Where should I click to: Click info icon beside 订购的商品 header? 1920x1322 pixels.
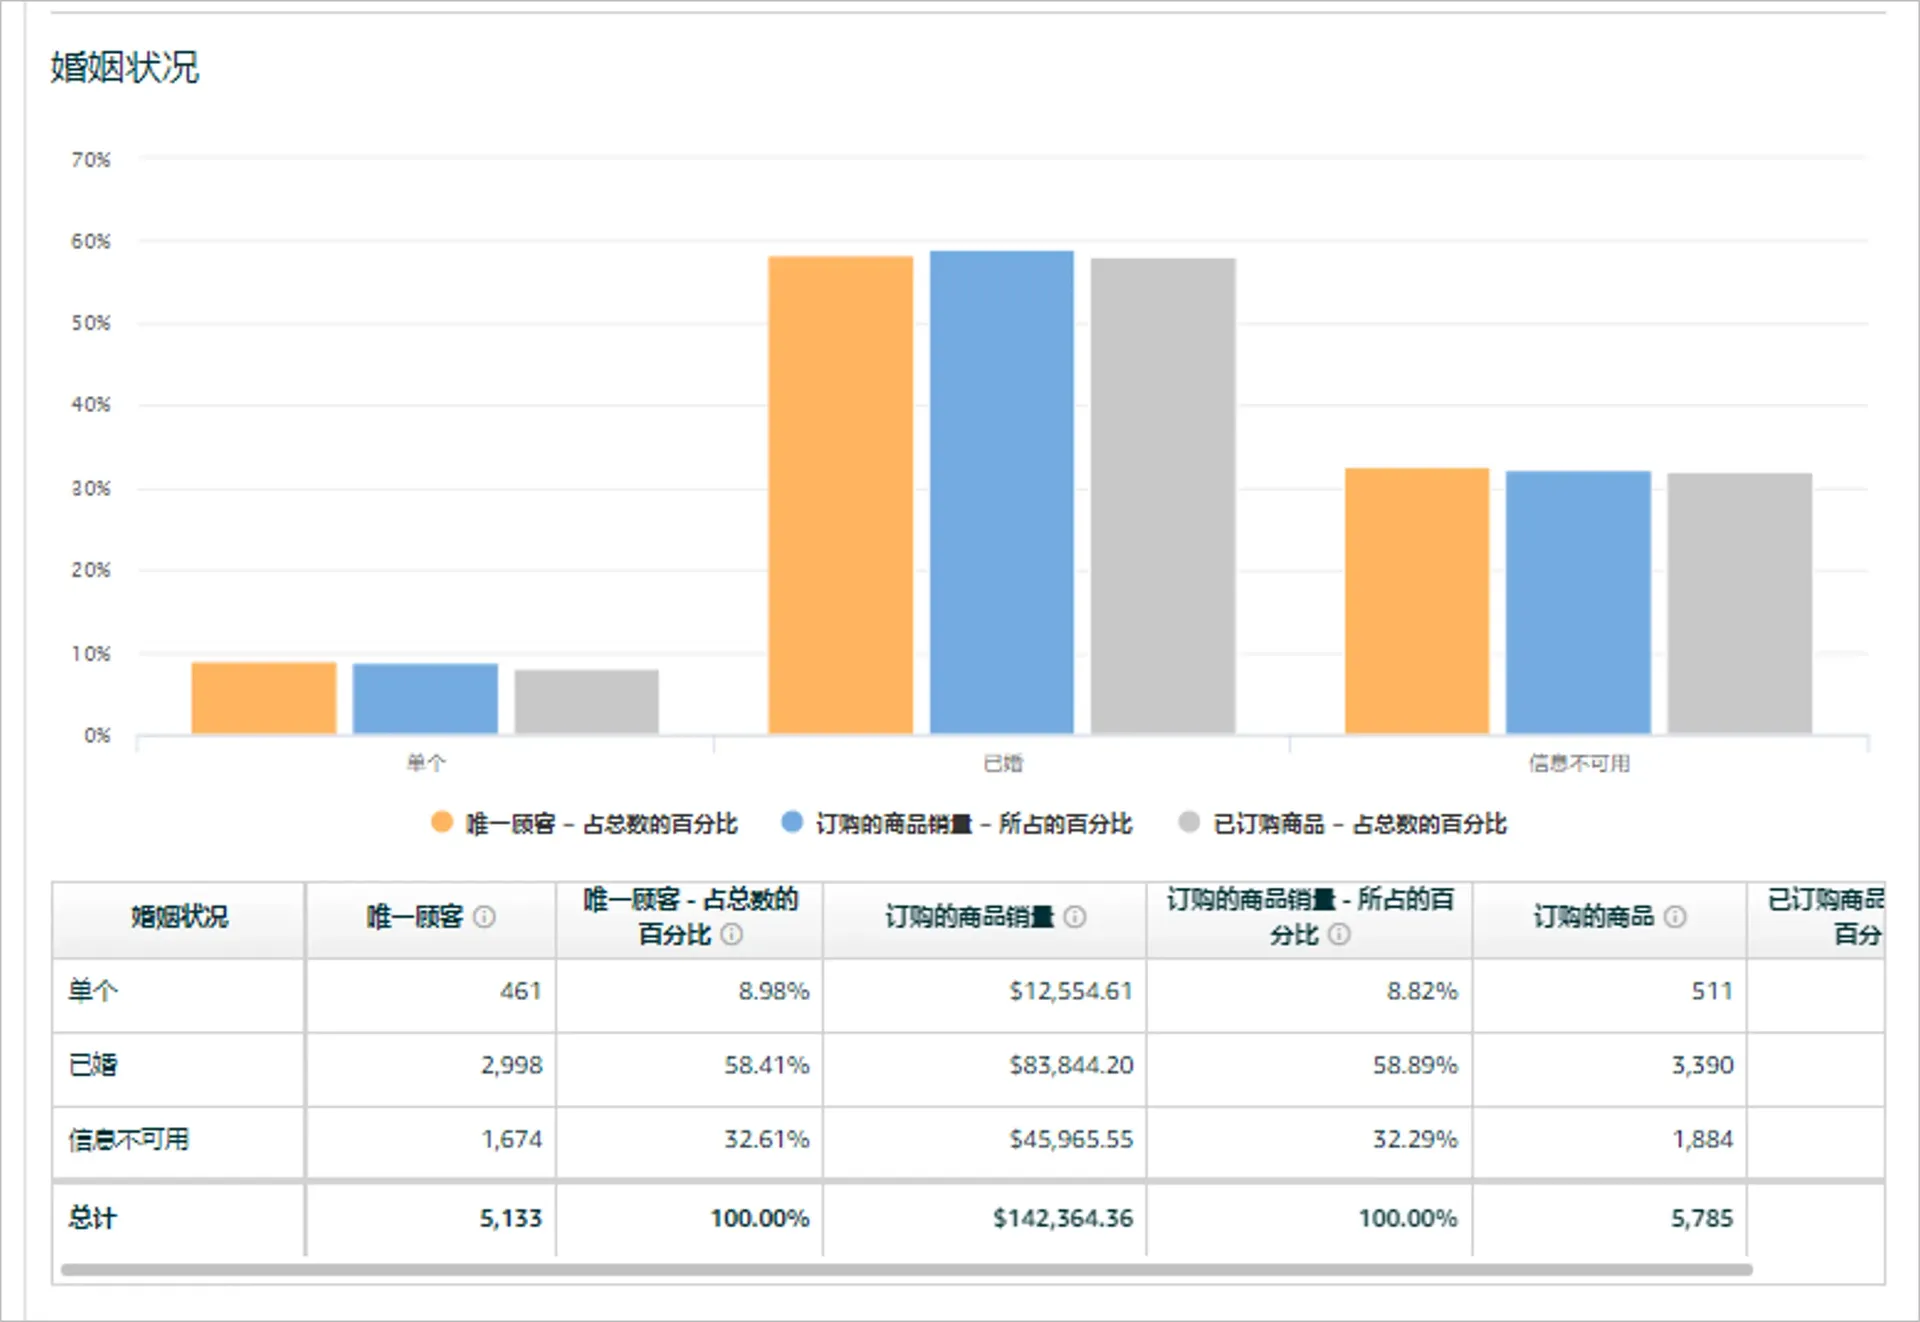pos(1675,917)
